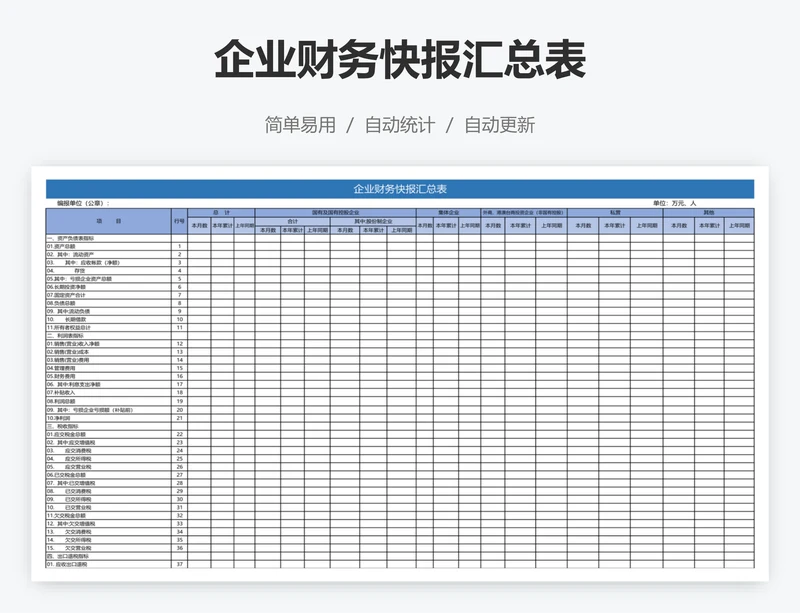
Task: Click 本月数 header under 私营
Action: (x=583, y=226)
